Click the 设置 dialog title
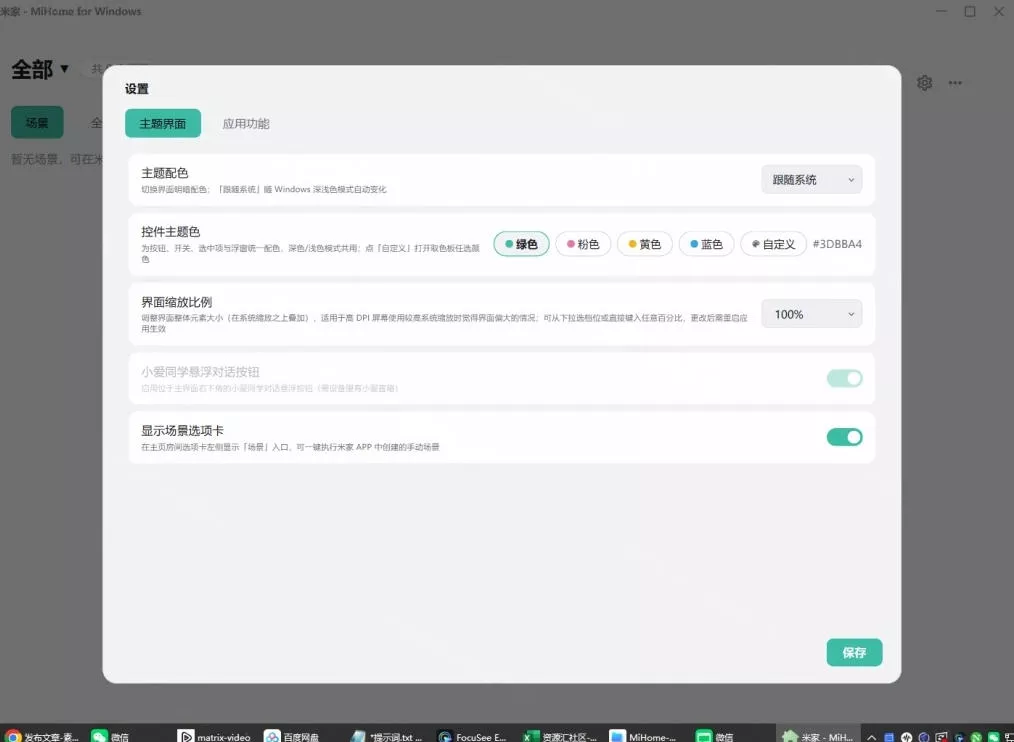Viewport: 1014px width, 742px height. pyautogui.click(x=136, y=89)
